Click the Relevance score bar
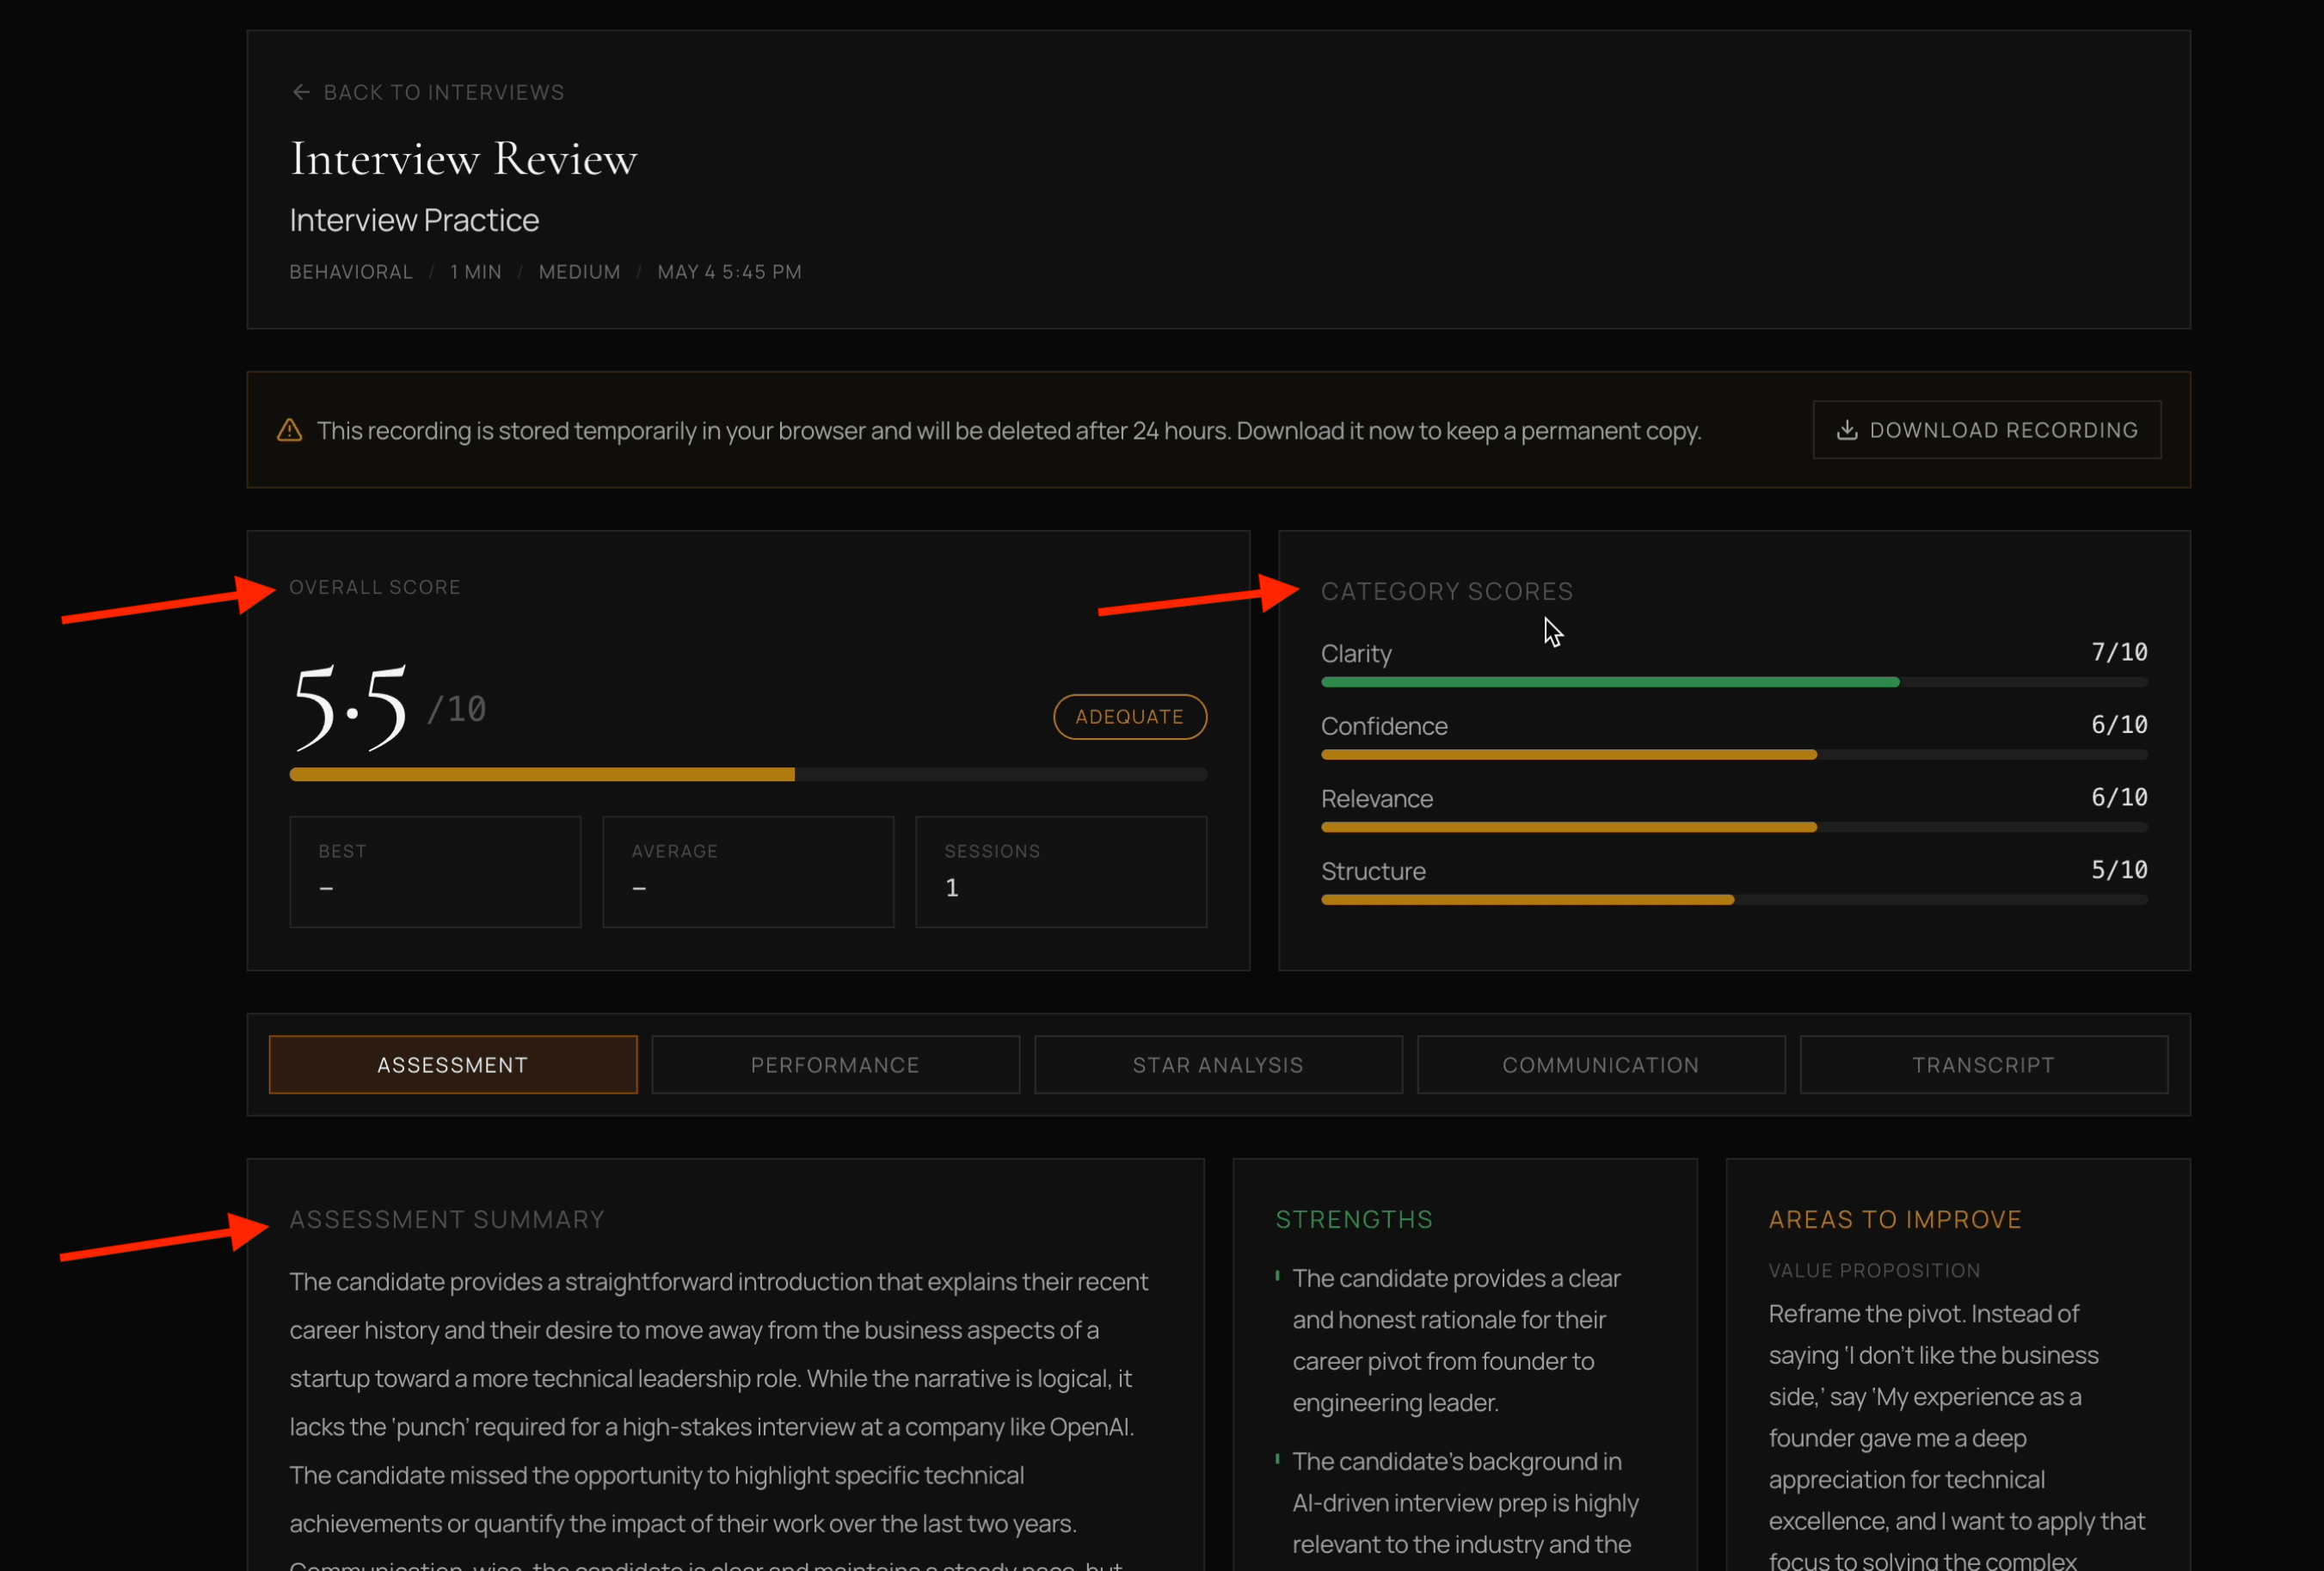This screenshot has height=1571, width=2324. pyautogui.click(x=1734, y=828)
